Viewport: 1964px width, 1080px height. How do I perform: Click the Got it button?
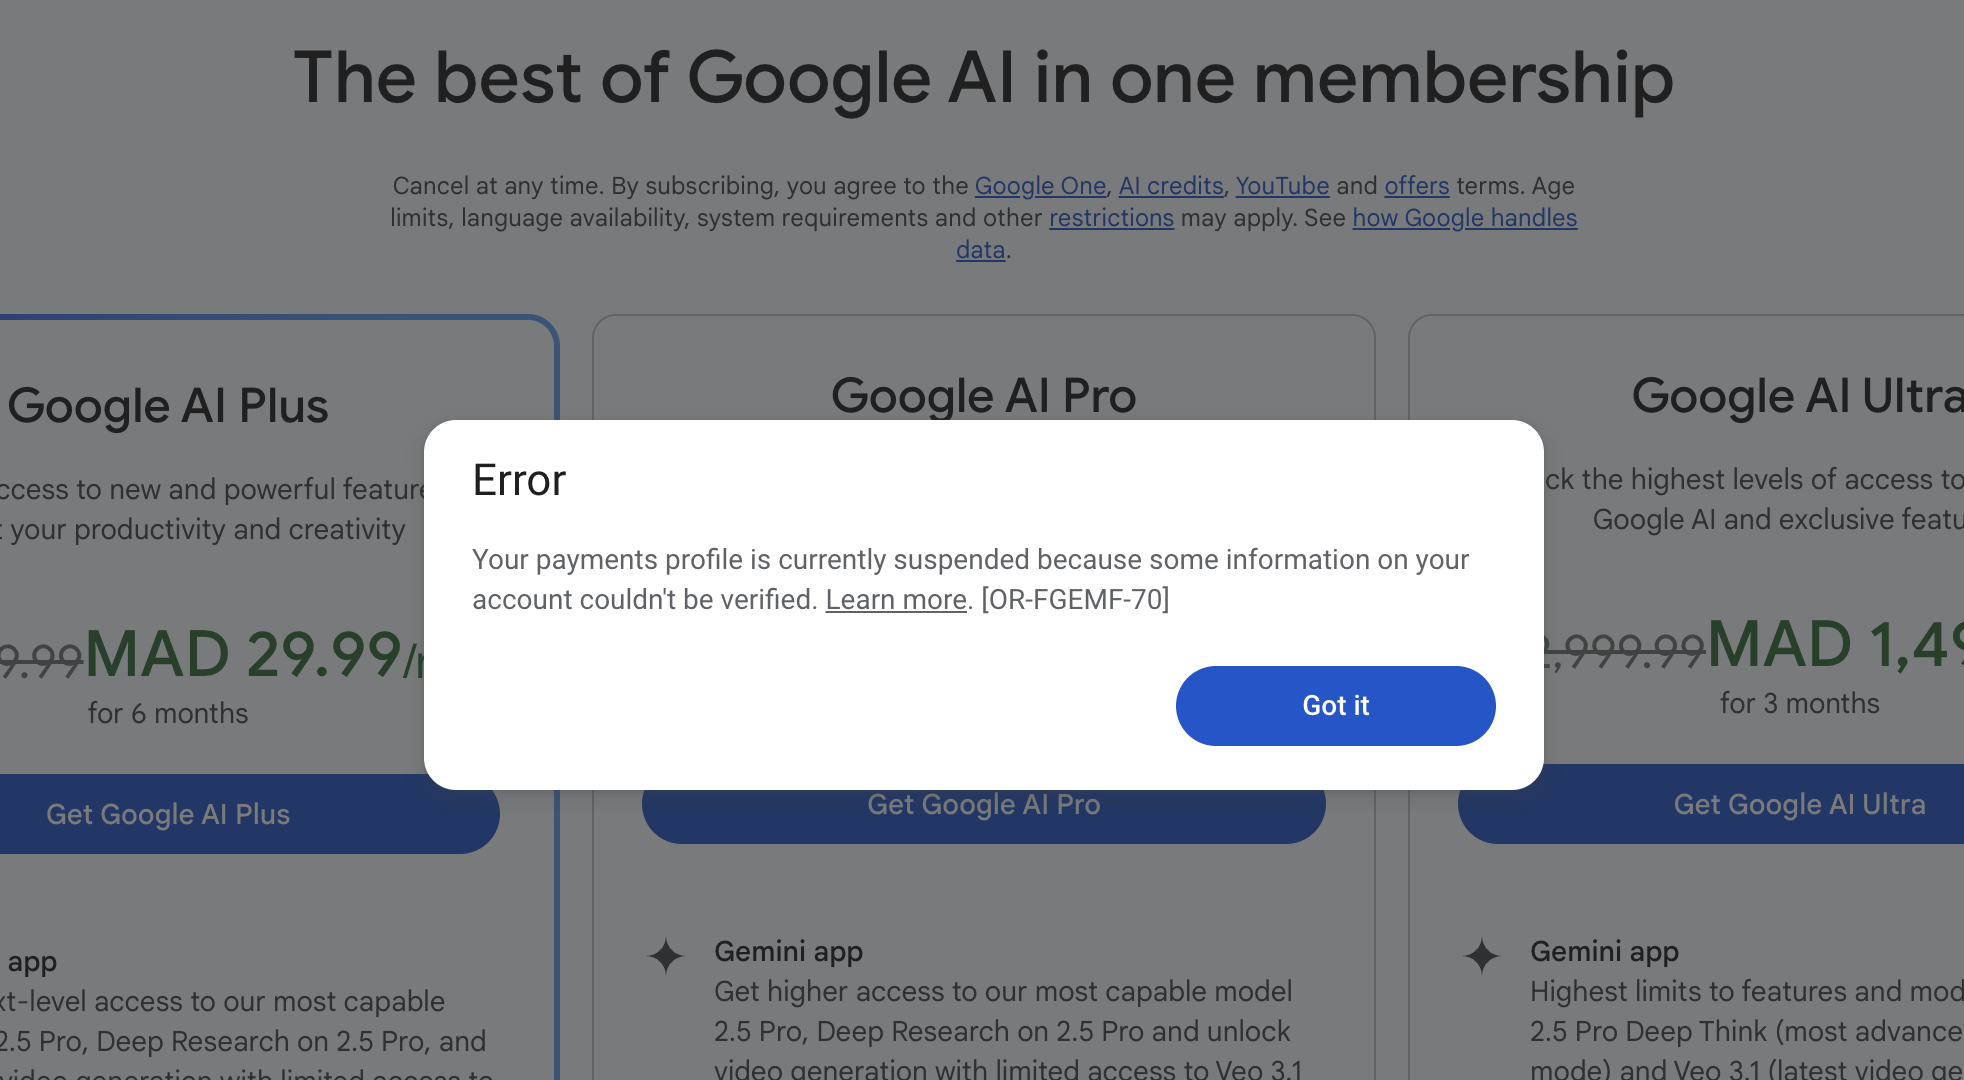(x=1335, y=706)
